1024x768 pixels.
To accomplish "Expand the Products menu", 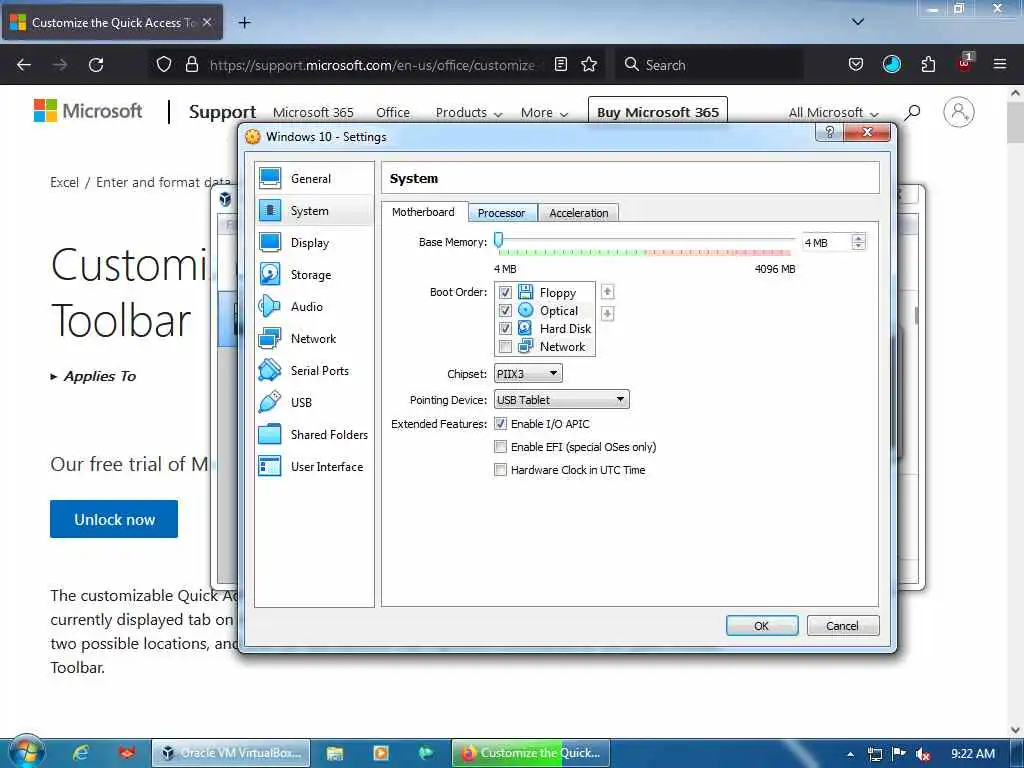I will click(469, 112).
